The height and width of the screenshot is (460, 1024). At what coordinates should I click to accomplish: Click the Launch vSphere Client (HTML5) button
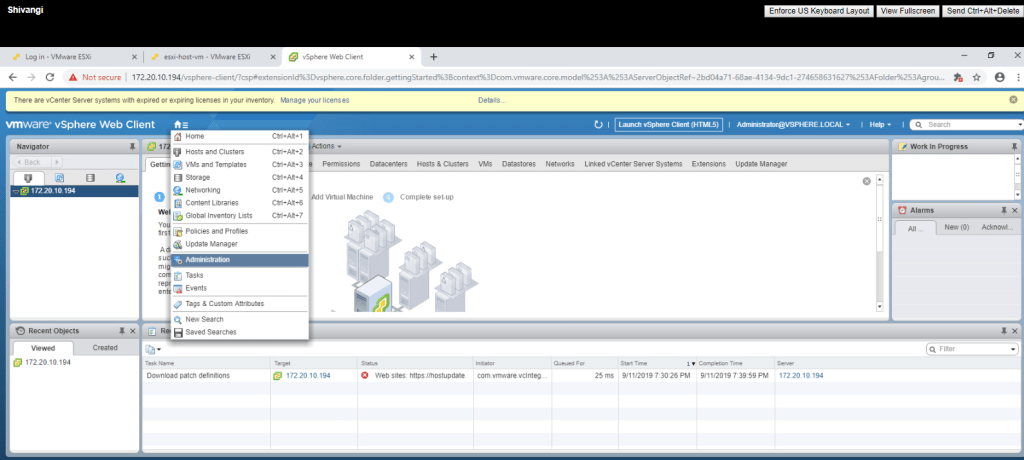(x=668, y=124)
